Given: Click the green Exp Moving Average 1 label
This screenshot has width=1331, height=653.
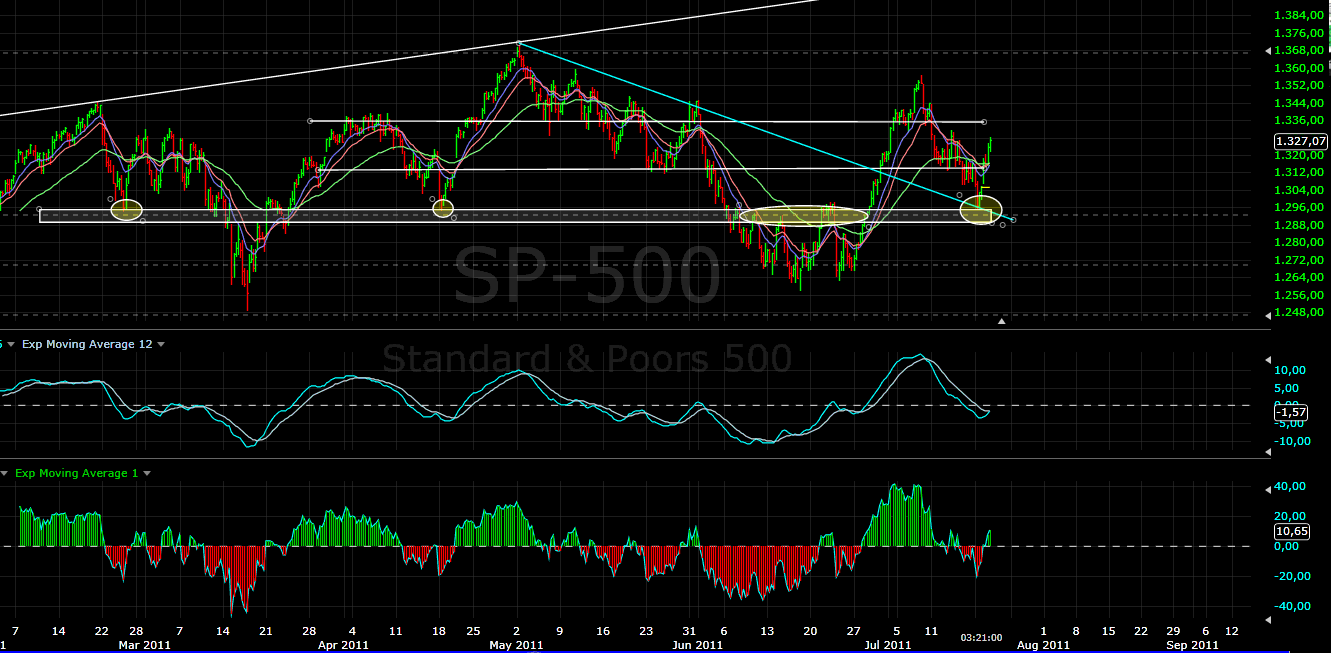Looking at the screenshot, I should 77,473.
